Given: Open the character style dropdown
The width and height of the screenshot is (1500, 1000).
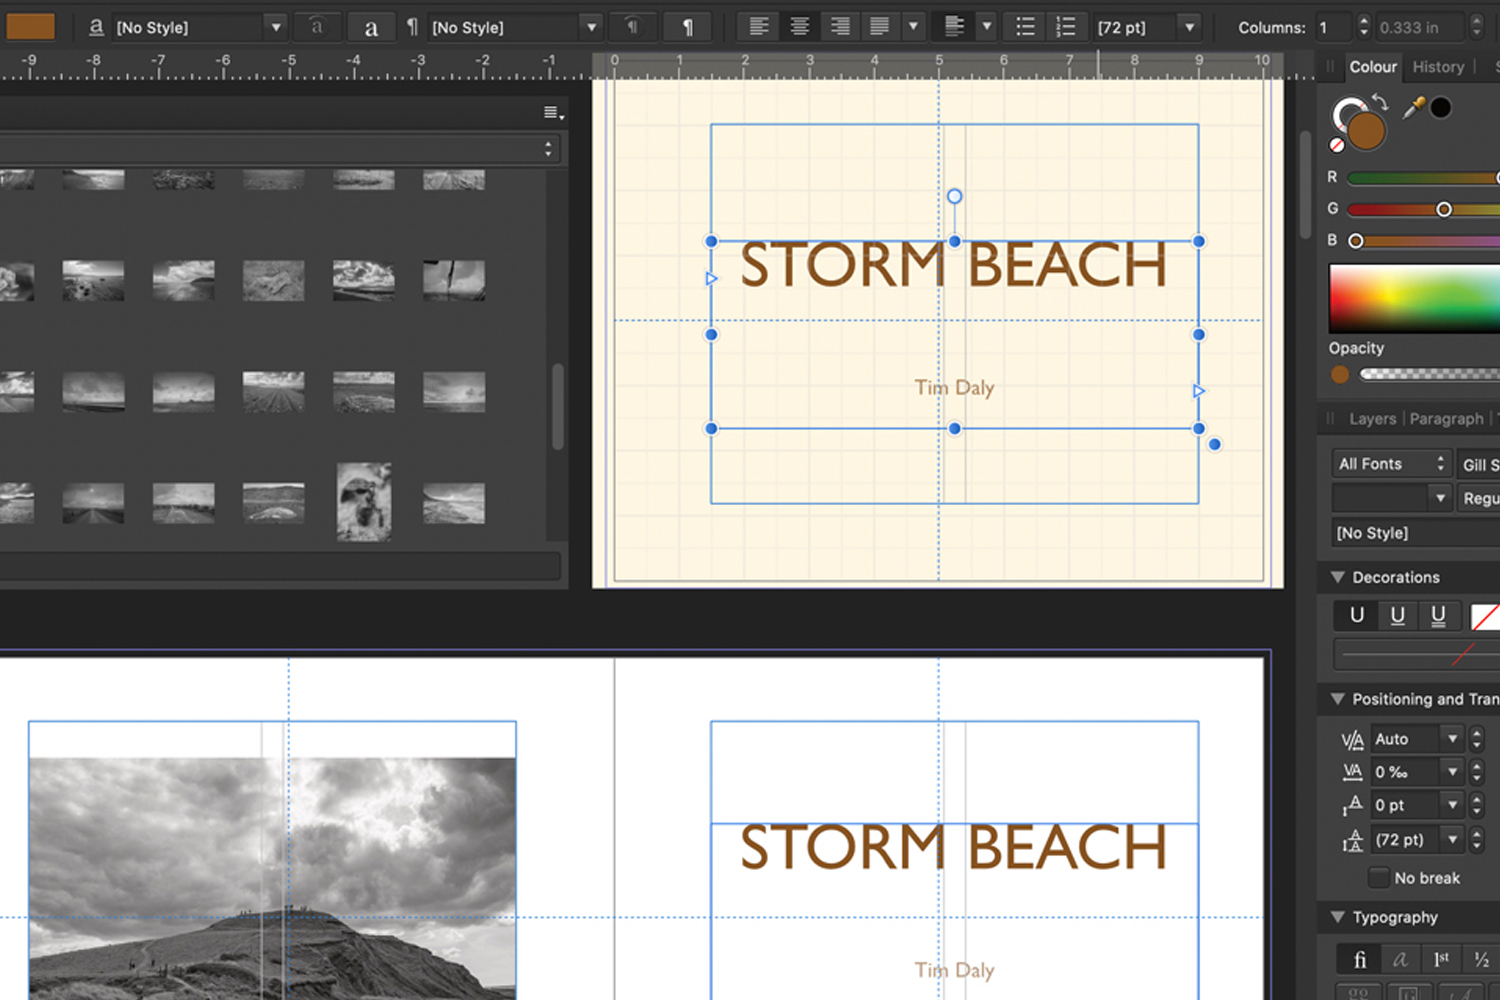Looking at the screenshot, I should (x=276, y=27).
